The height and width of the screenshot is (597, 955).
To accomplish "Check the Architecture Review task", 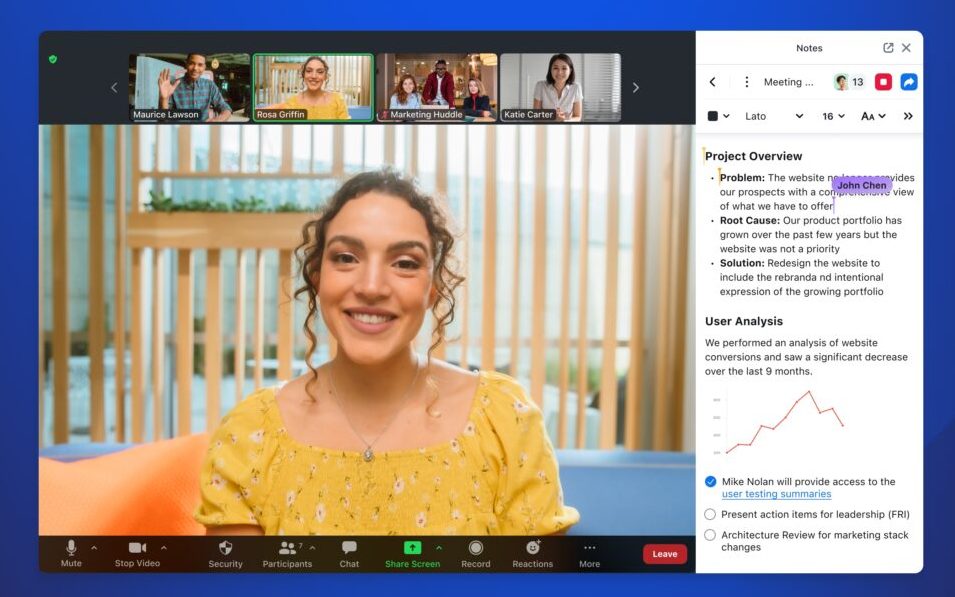I will coord(710,535).
